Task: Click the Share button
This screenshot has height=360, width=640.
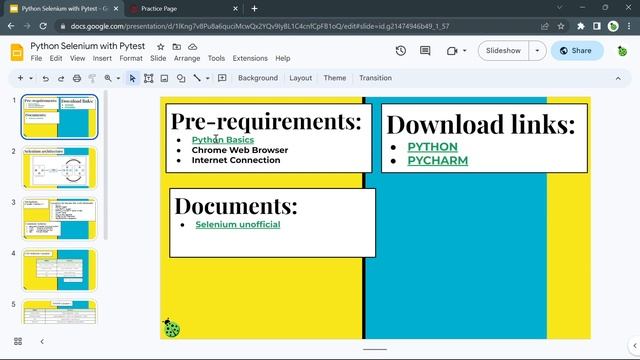Action: (x=577, y=51)
